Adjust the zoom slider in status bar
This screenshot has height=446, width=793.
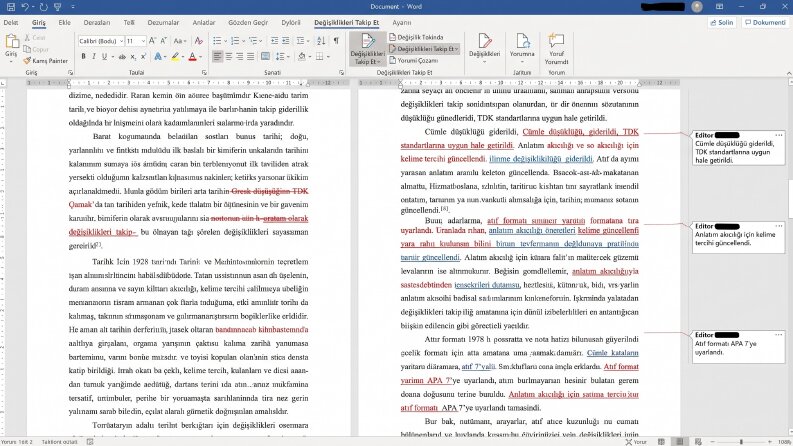[x=741, y=442]
